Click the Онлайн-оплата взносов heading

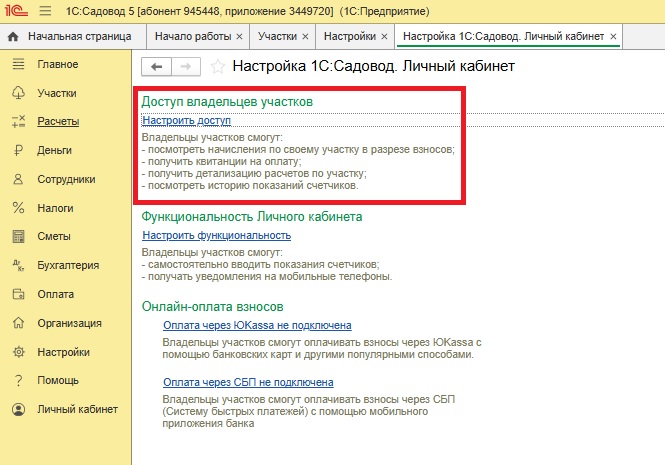(212, 307)
